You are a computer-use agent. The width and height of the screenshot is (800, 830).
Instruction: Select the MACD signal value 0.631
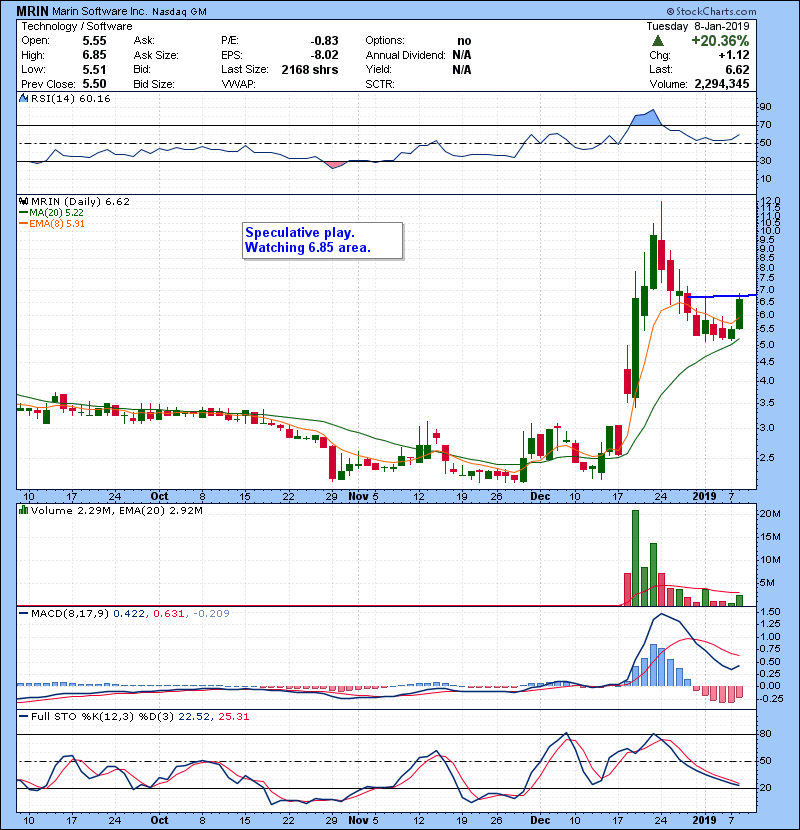click(x=168, y=614)
